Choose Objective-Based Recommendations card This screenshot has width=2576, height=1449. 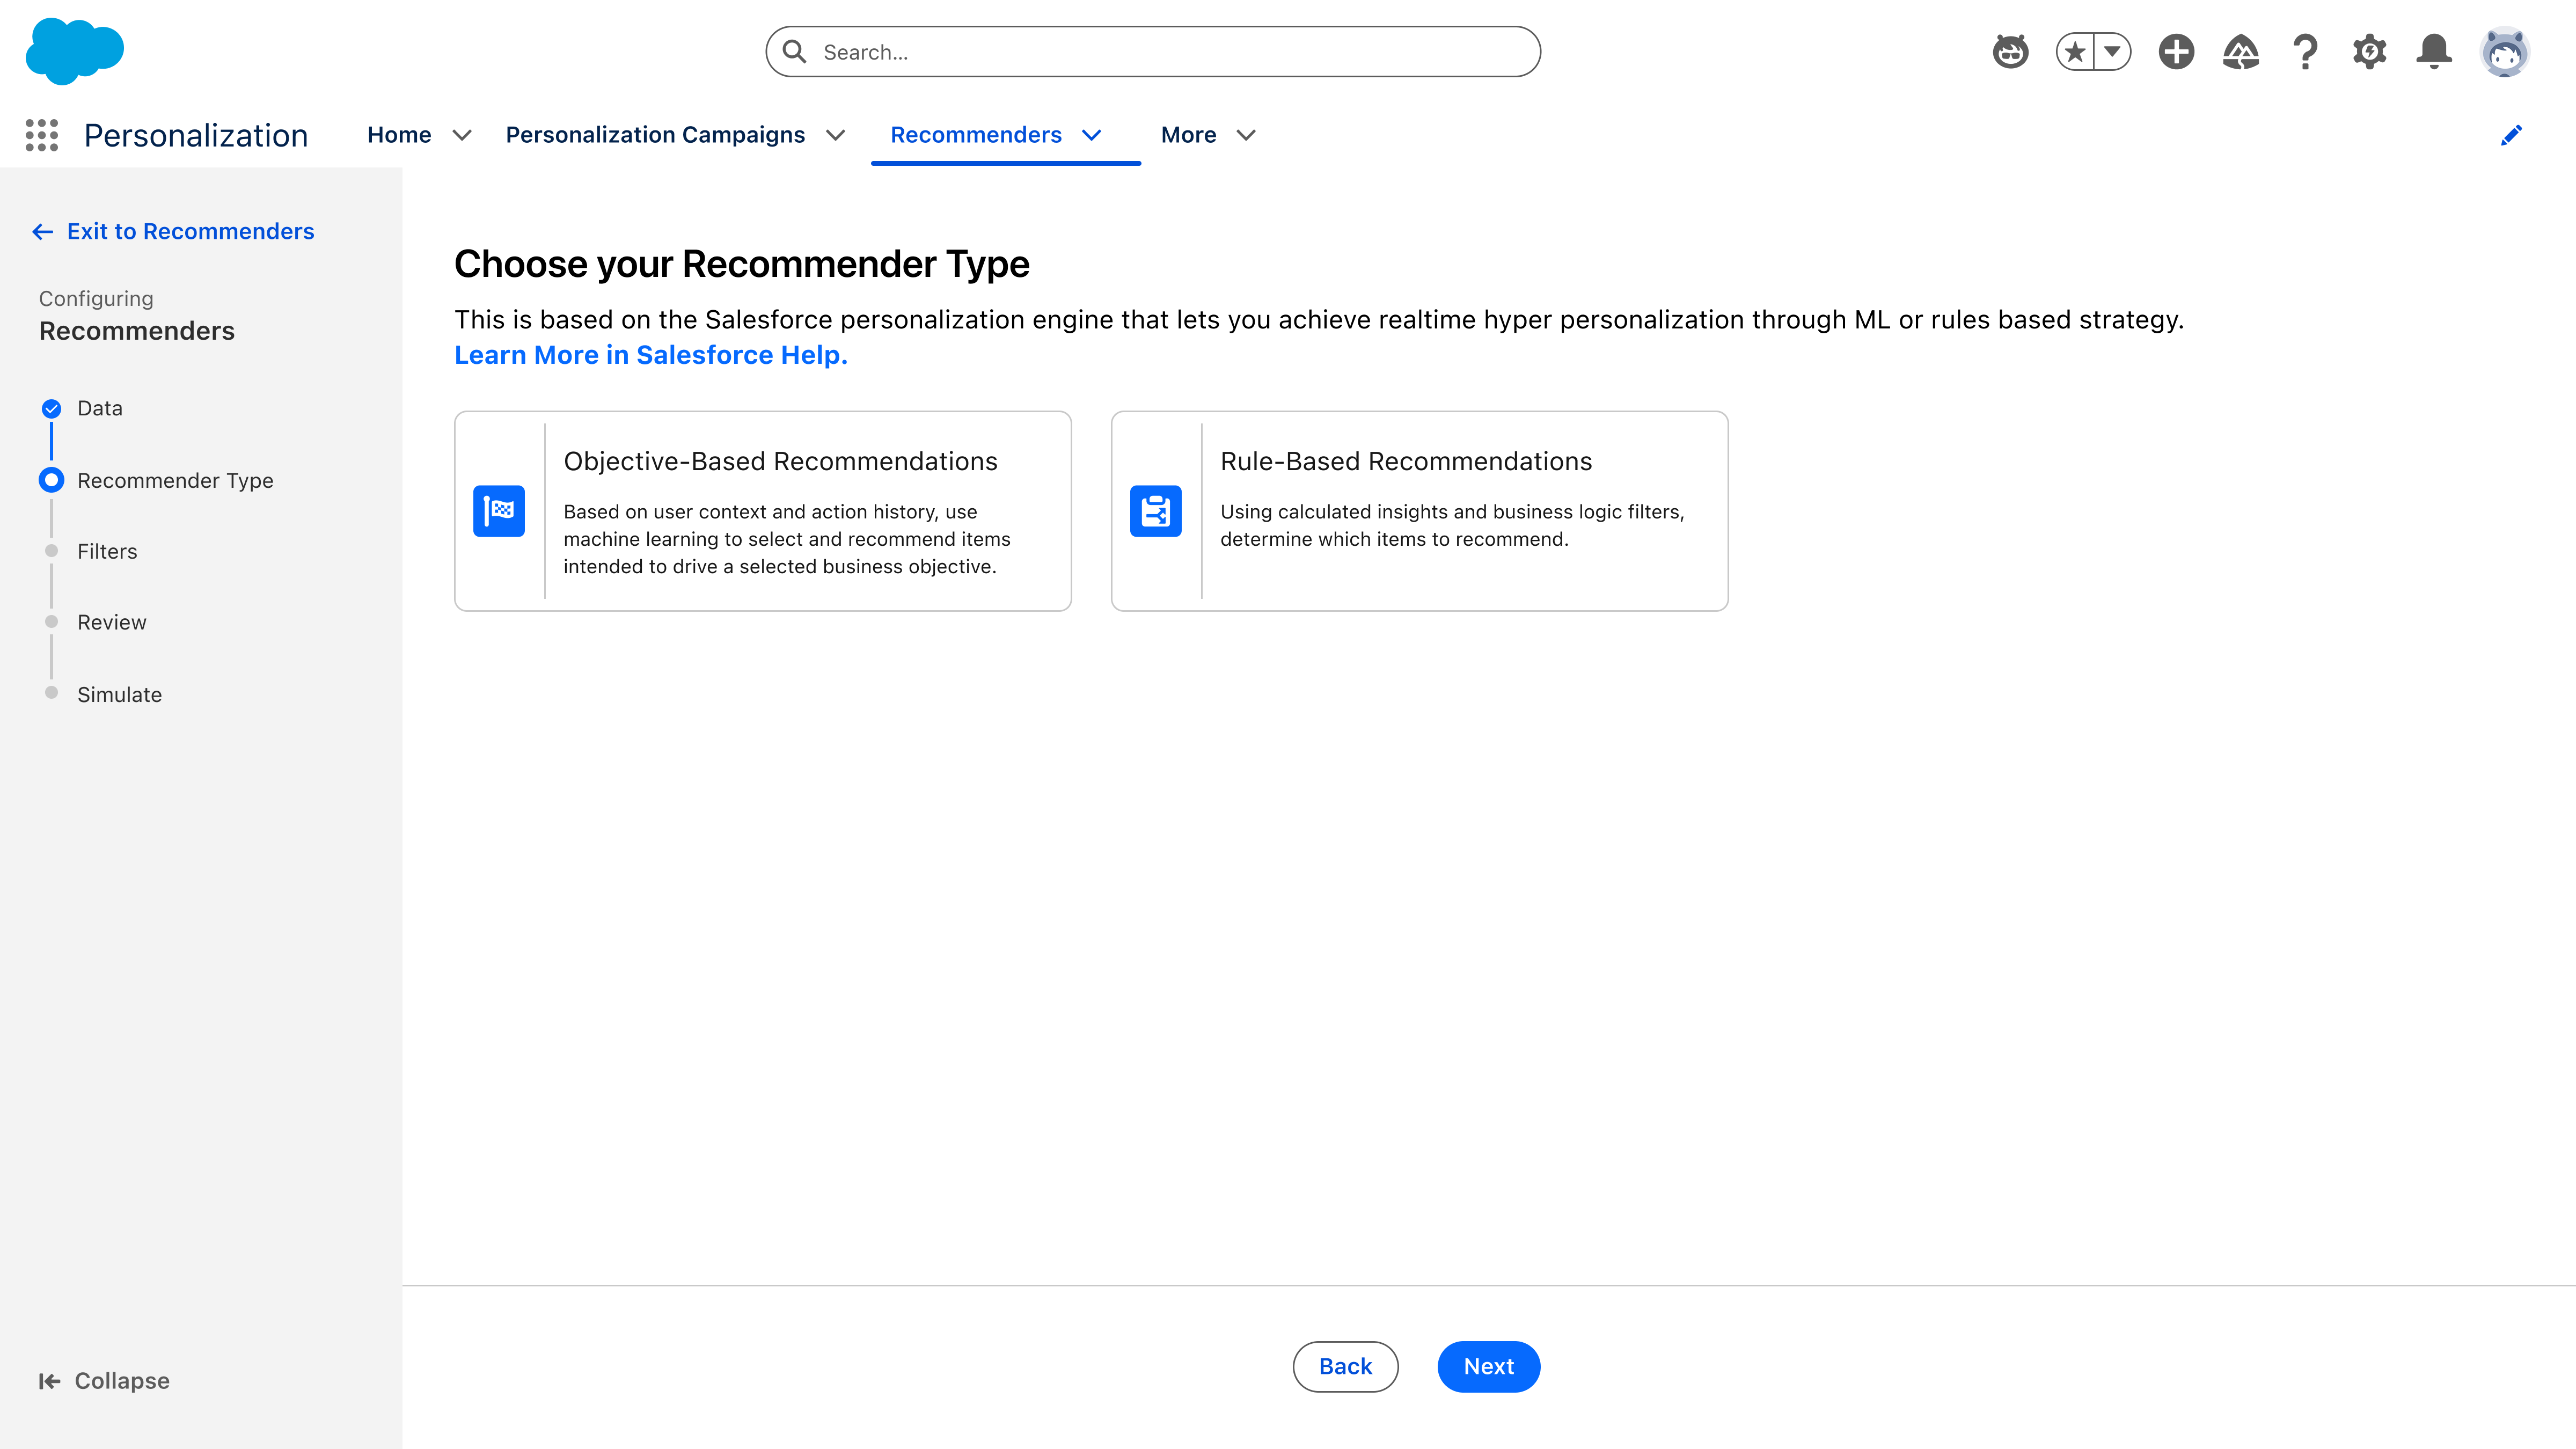763,511
